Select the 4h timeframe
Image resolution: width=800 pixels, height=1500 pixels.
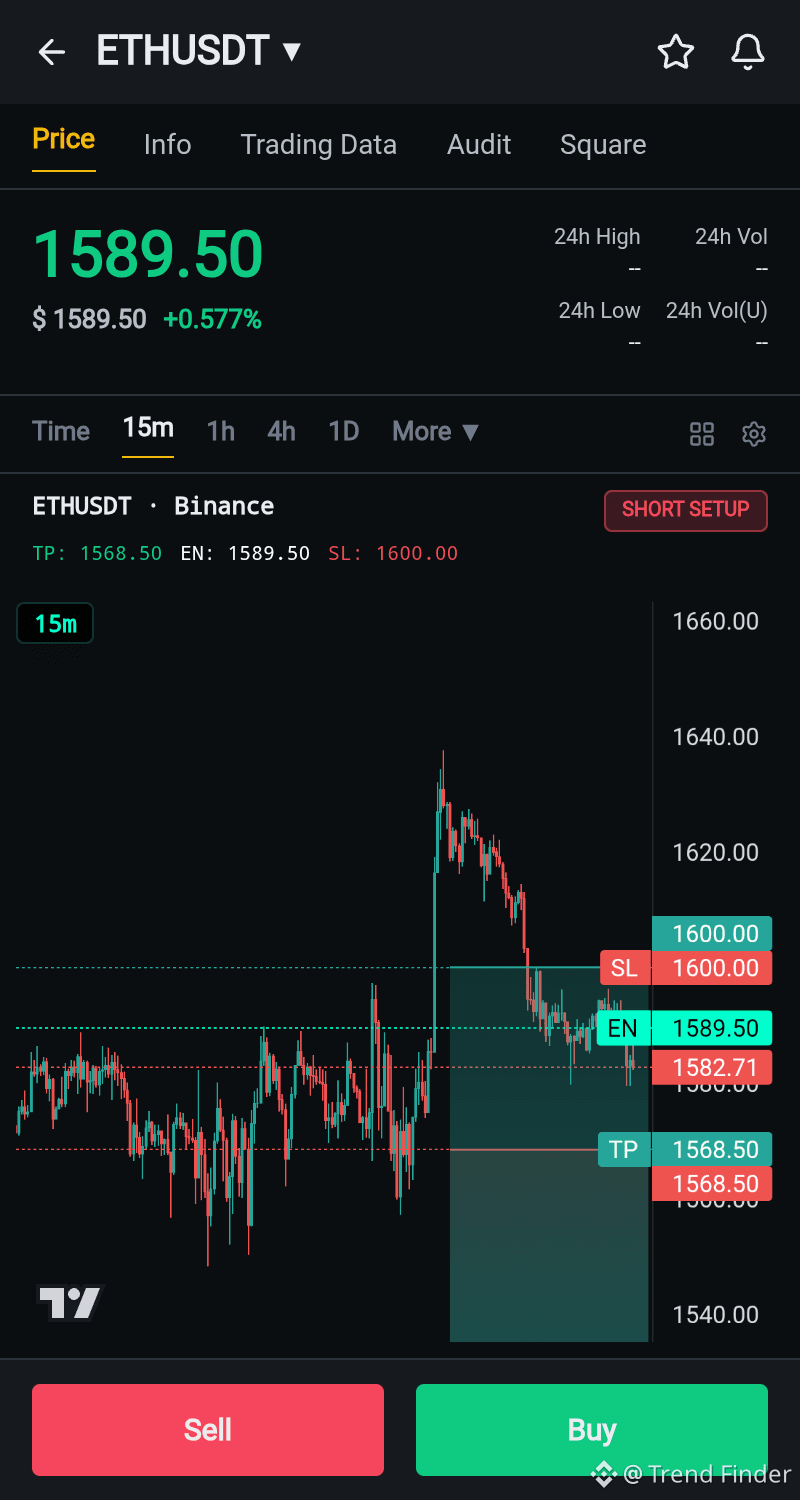[281, 432]
